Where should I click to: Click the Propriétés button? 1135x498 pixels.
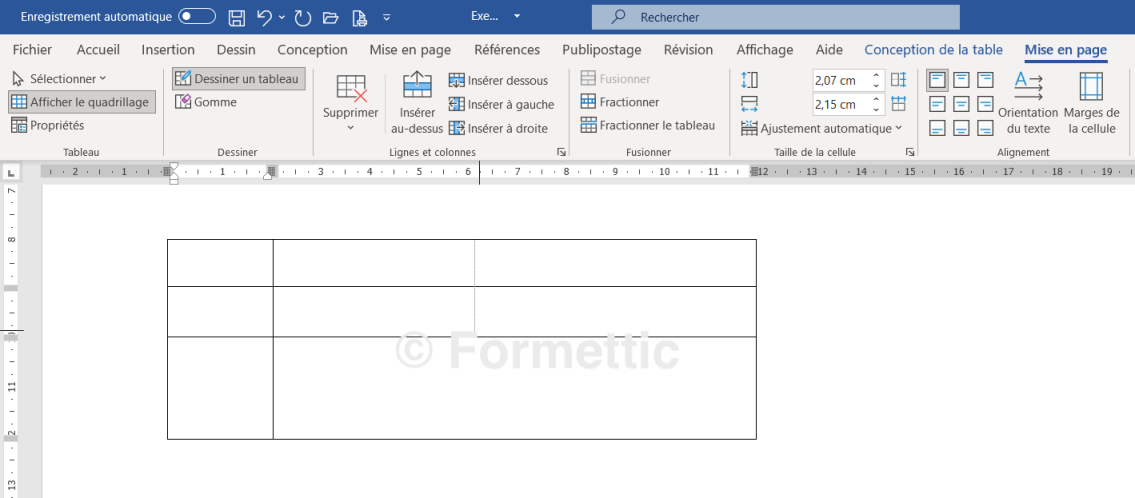click(x=48, y=125)
